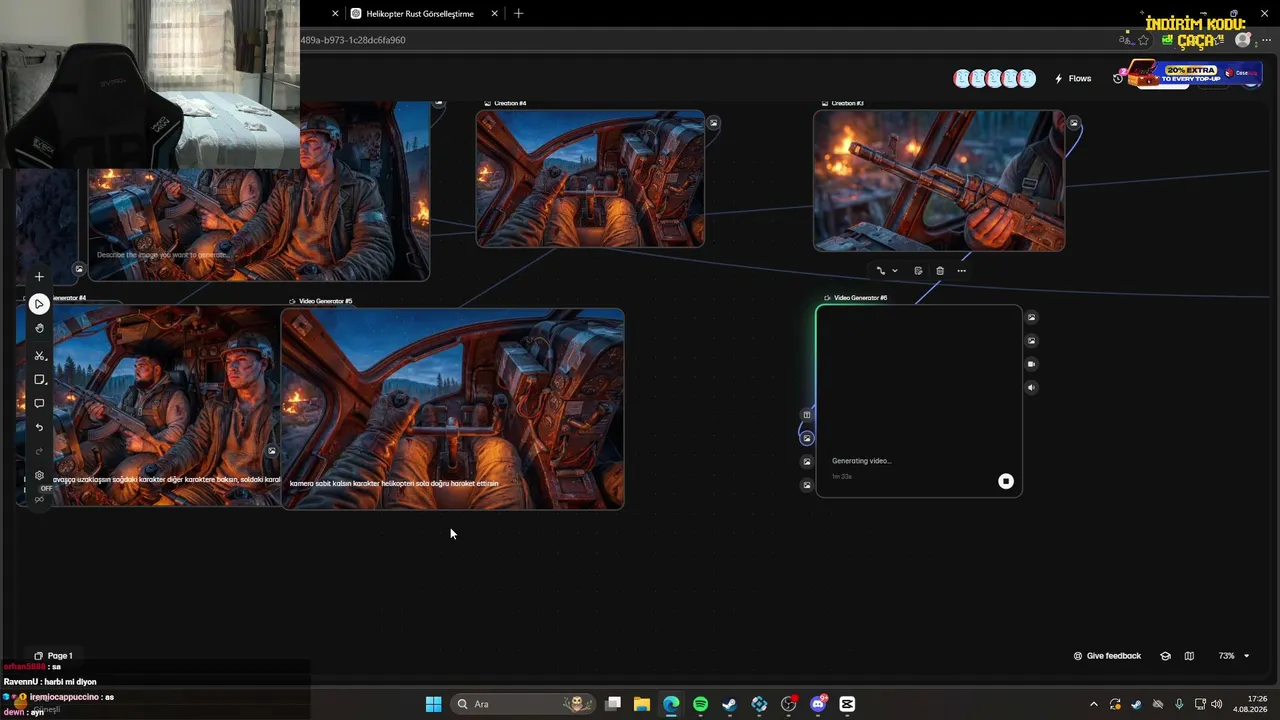Viewport: 1280px width, 720px height.
Task: Open Discord from the taskbar
Action: 818,704
